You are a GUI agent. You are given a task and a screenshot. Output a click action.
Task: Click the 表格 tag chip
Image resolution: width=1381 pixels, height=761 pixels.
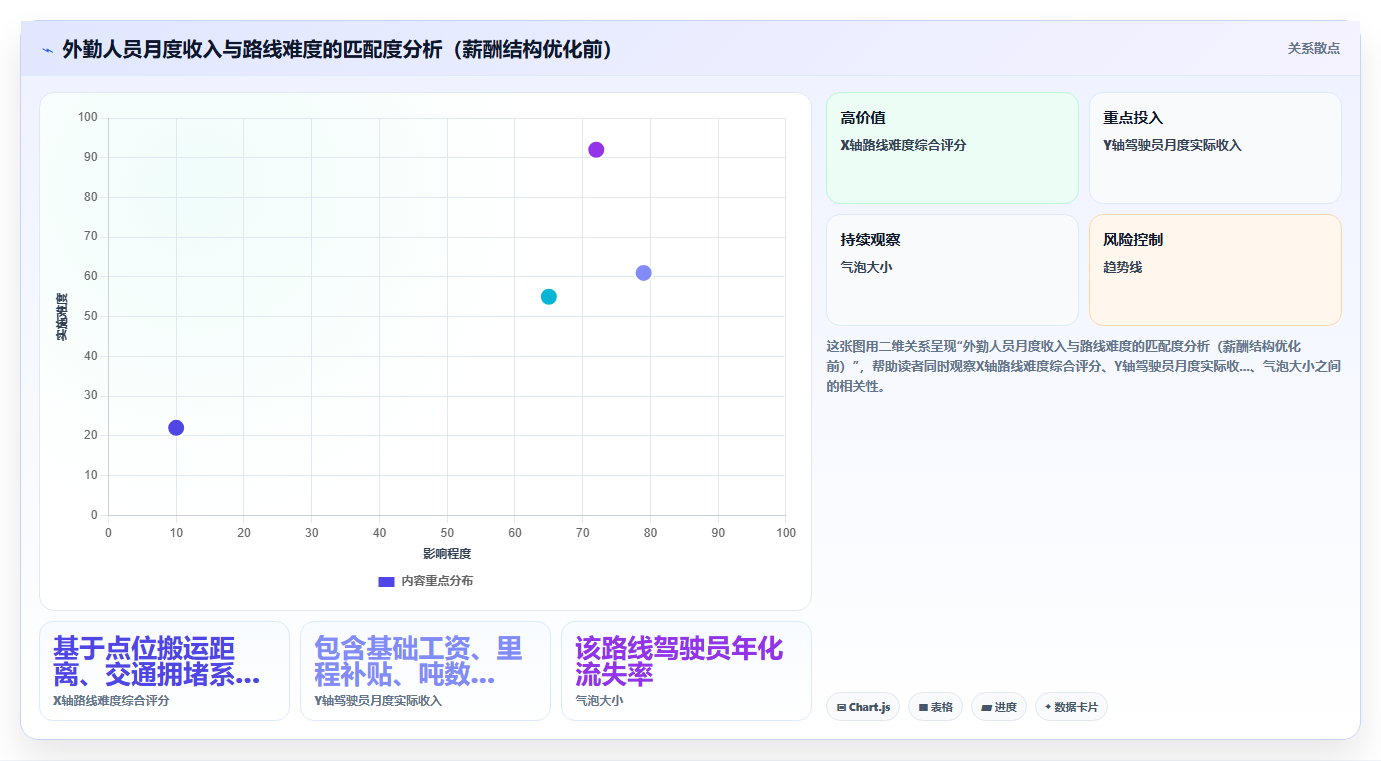935,707
